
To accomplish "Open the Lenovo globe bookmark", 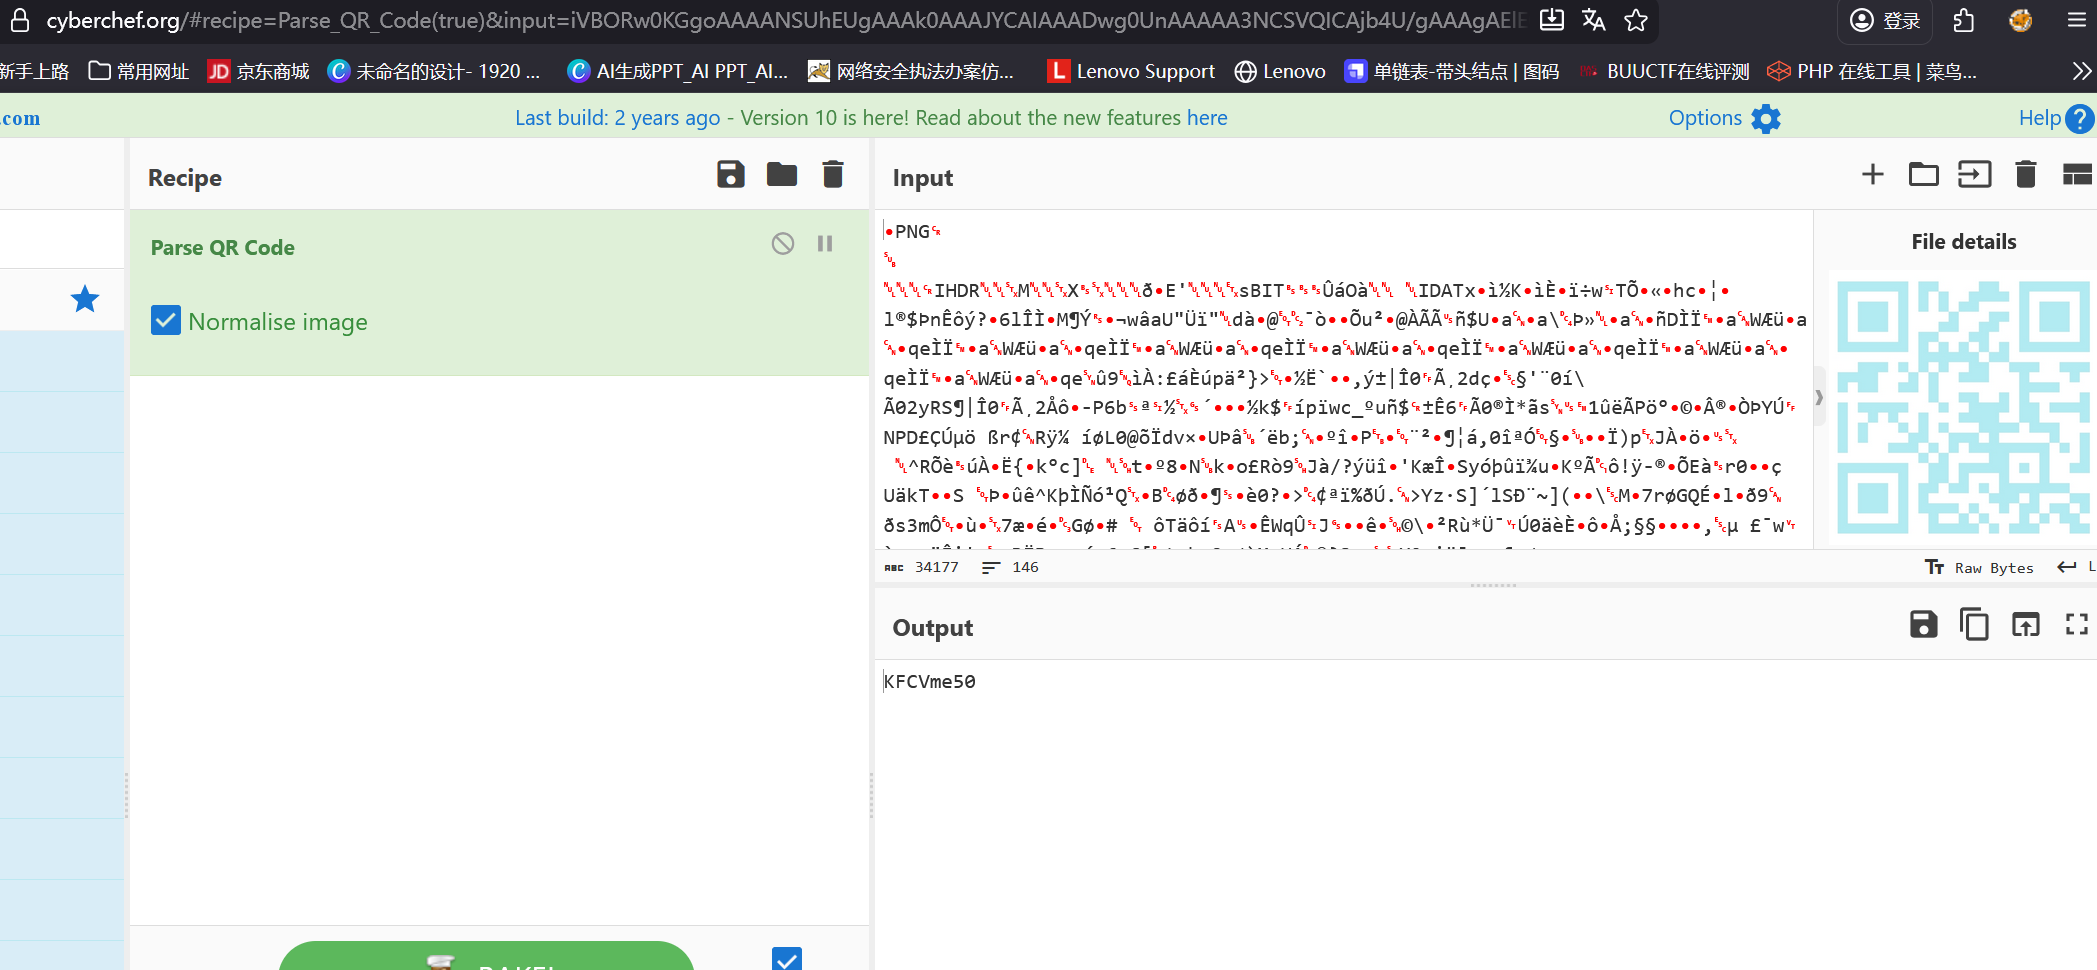I will coord(1280,71).
